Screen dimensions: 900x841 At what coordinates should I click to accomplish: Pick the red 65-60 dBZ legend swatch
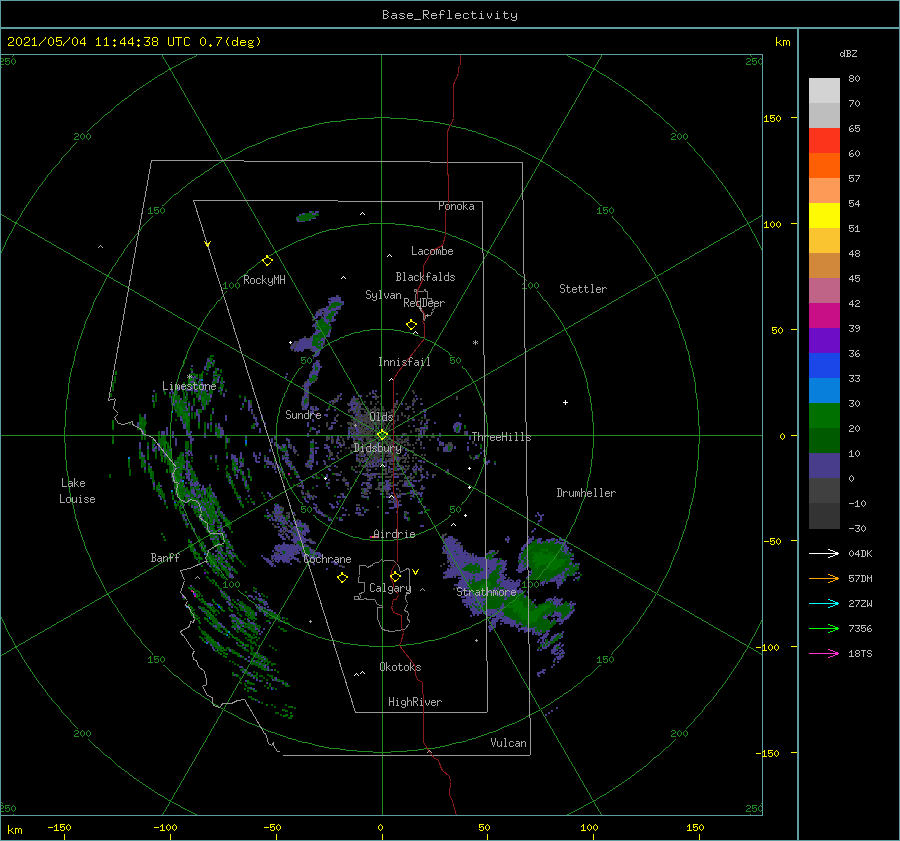[824, 141]
